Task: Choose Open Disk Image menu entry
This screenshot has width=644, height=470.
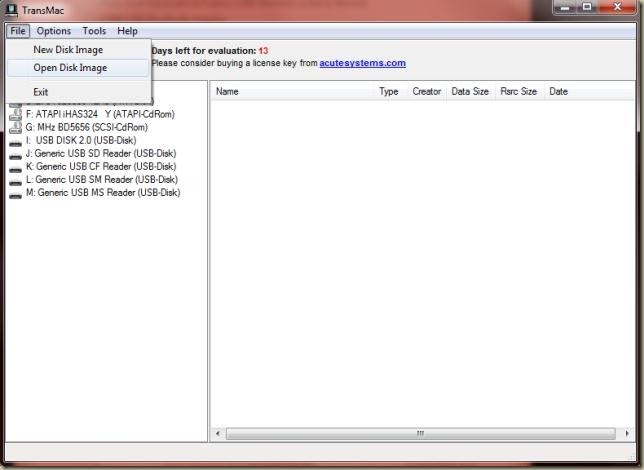Action: [x=78, y=68]
